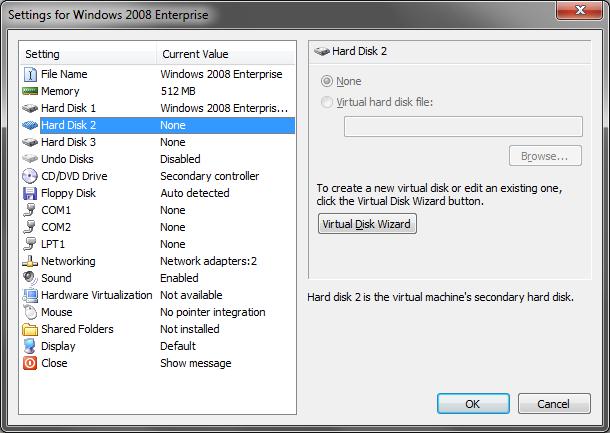Select the Floppy Disk label
Image resolution: width=610 pixels, height=433 pixels.
[68, 193]
